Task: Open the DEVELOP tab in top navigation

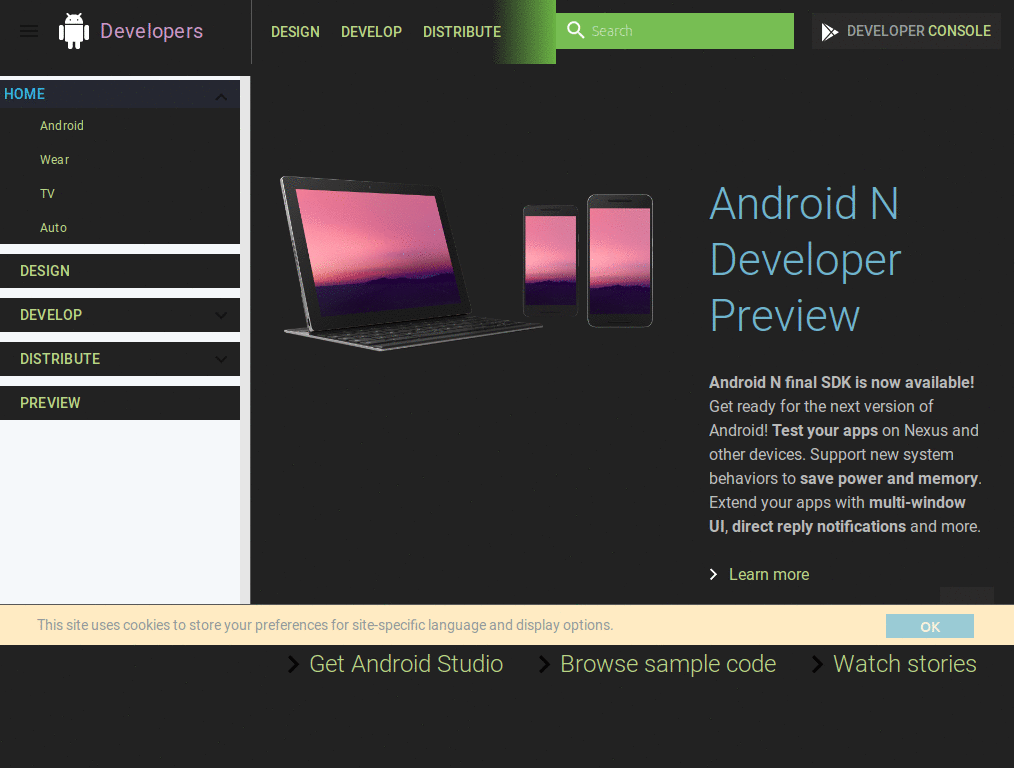Action: [x=371, y=31]
